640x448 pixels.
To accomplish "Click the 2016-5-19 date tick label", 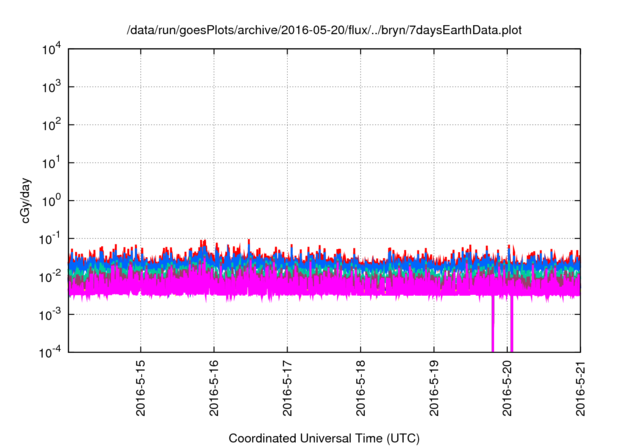I will 434,388.
